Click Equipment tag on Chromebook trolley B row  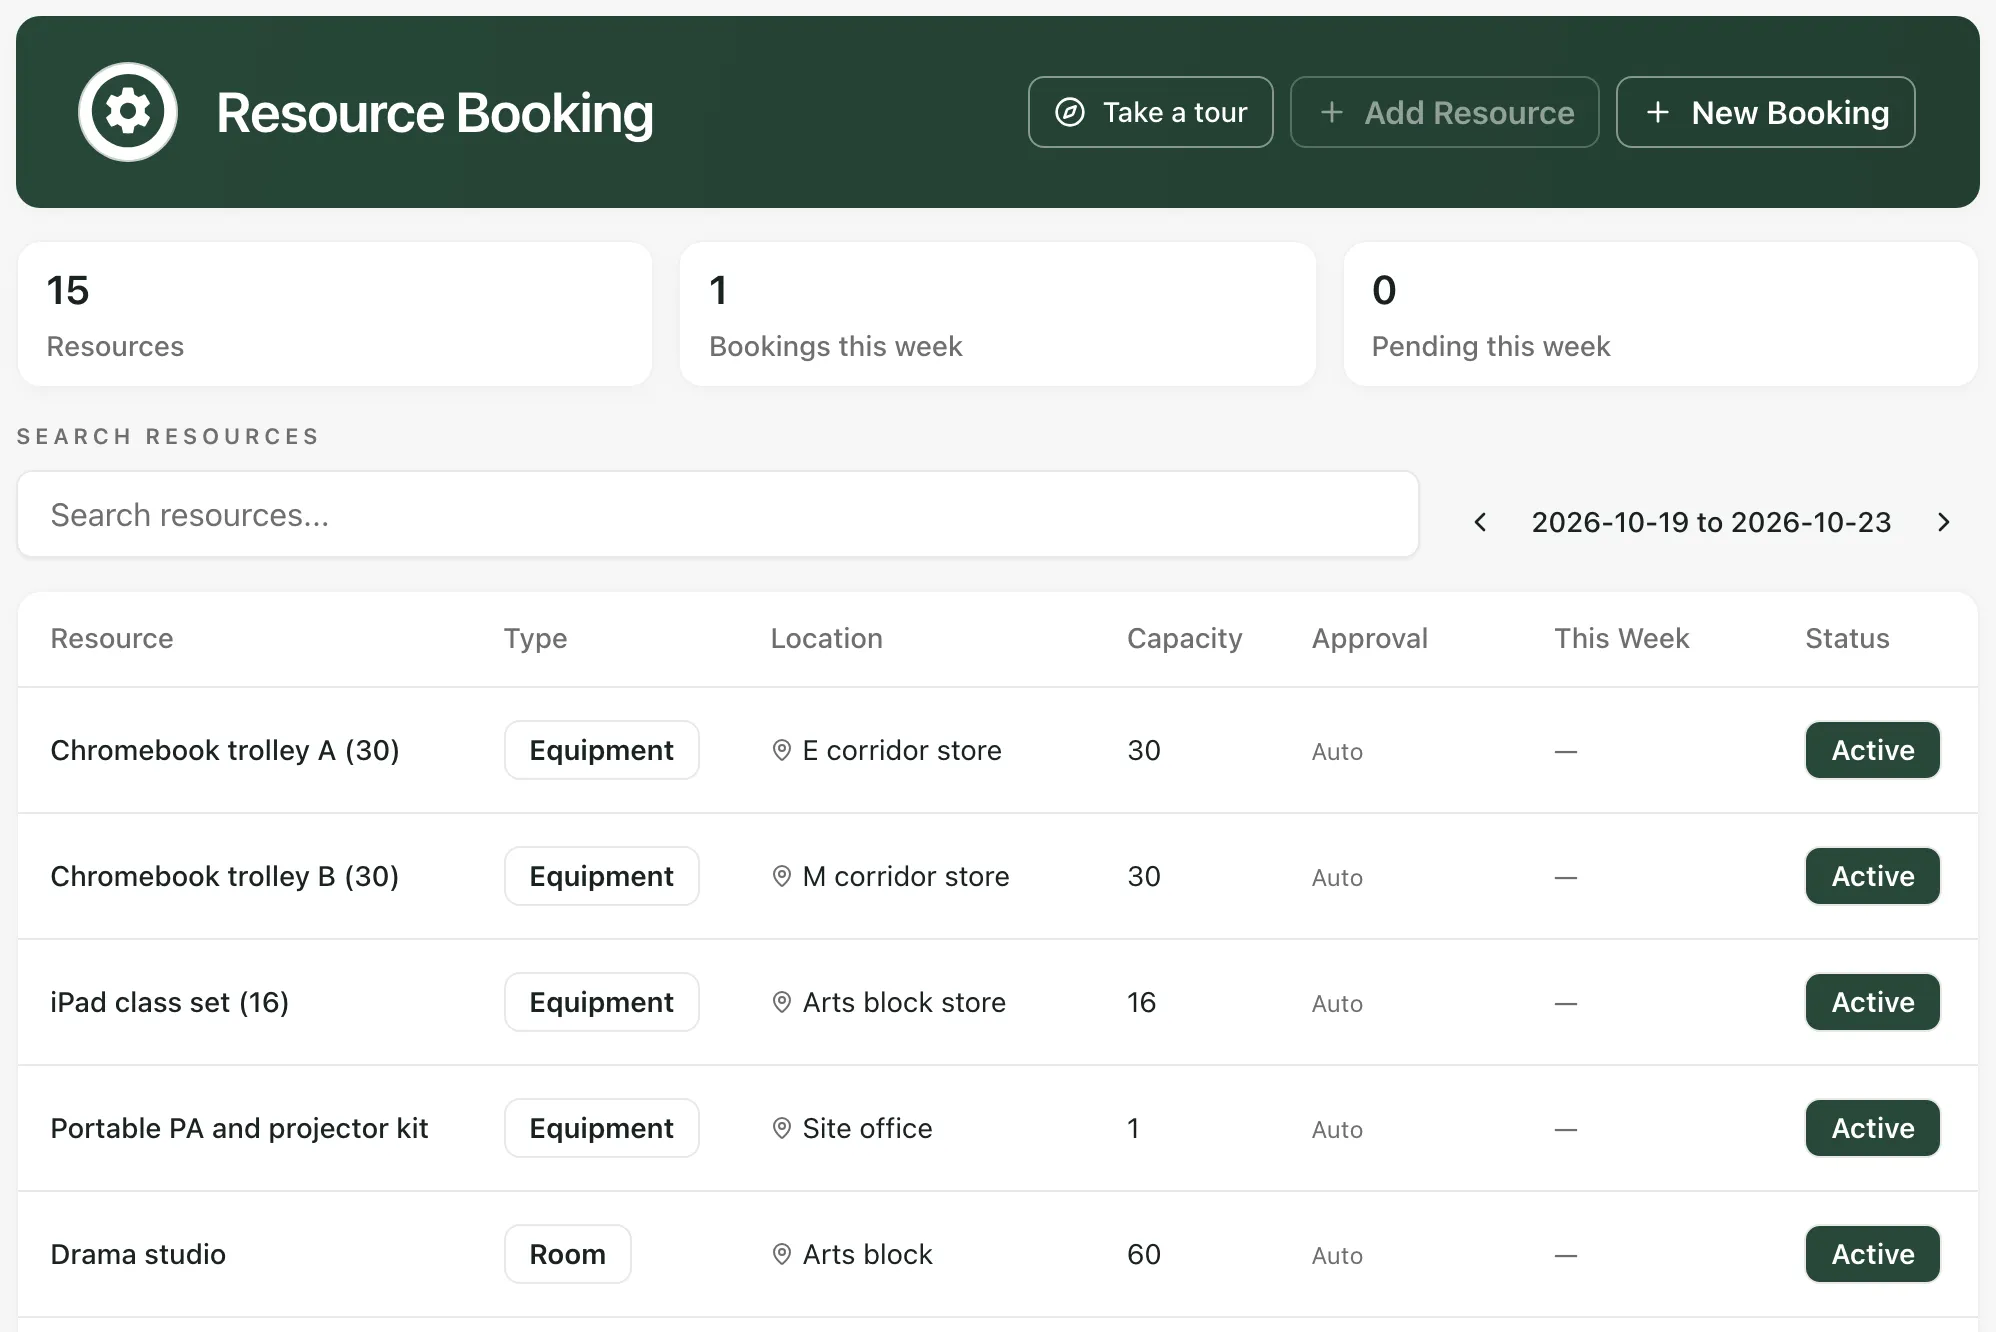[601, 876]
